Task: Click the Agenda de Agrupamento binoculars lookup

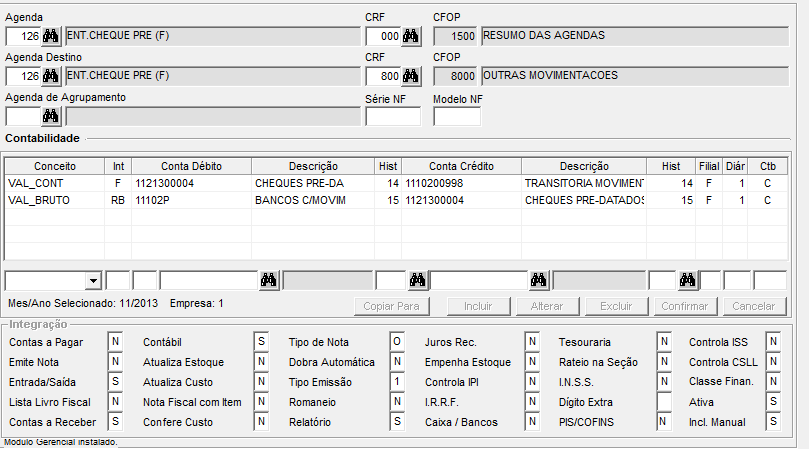Action: pos(51,116)
